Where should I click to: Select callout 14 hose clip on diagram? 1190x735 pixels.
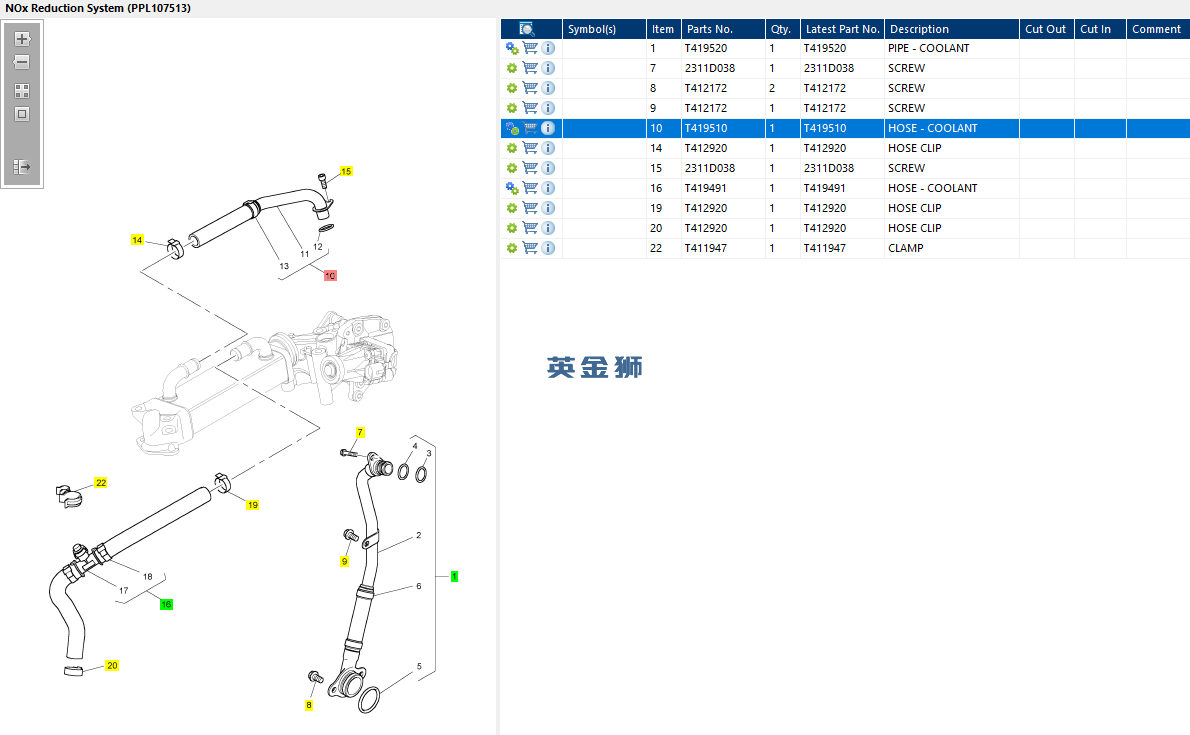[137, 240]
